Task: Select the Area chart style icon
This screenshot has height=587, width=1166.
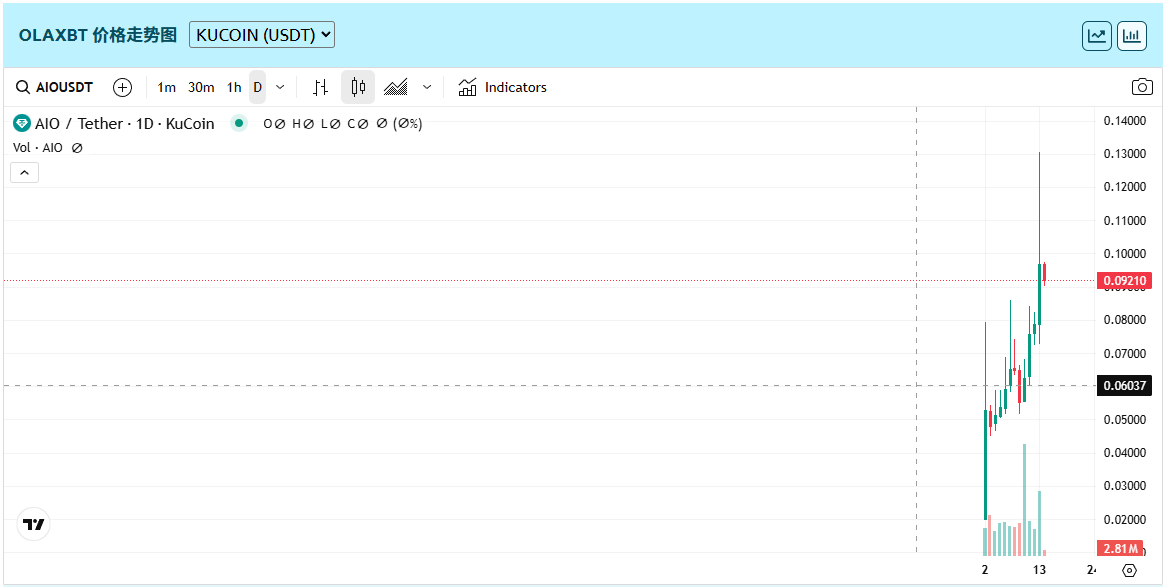Action: [x=396, y=87]
